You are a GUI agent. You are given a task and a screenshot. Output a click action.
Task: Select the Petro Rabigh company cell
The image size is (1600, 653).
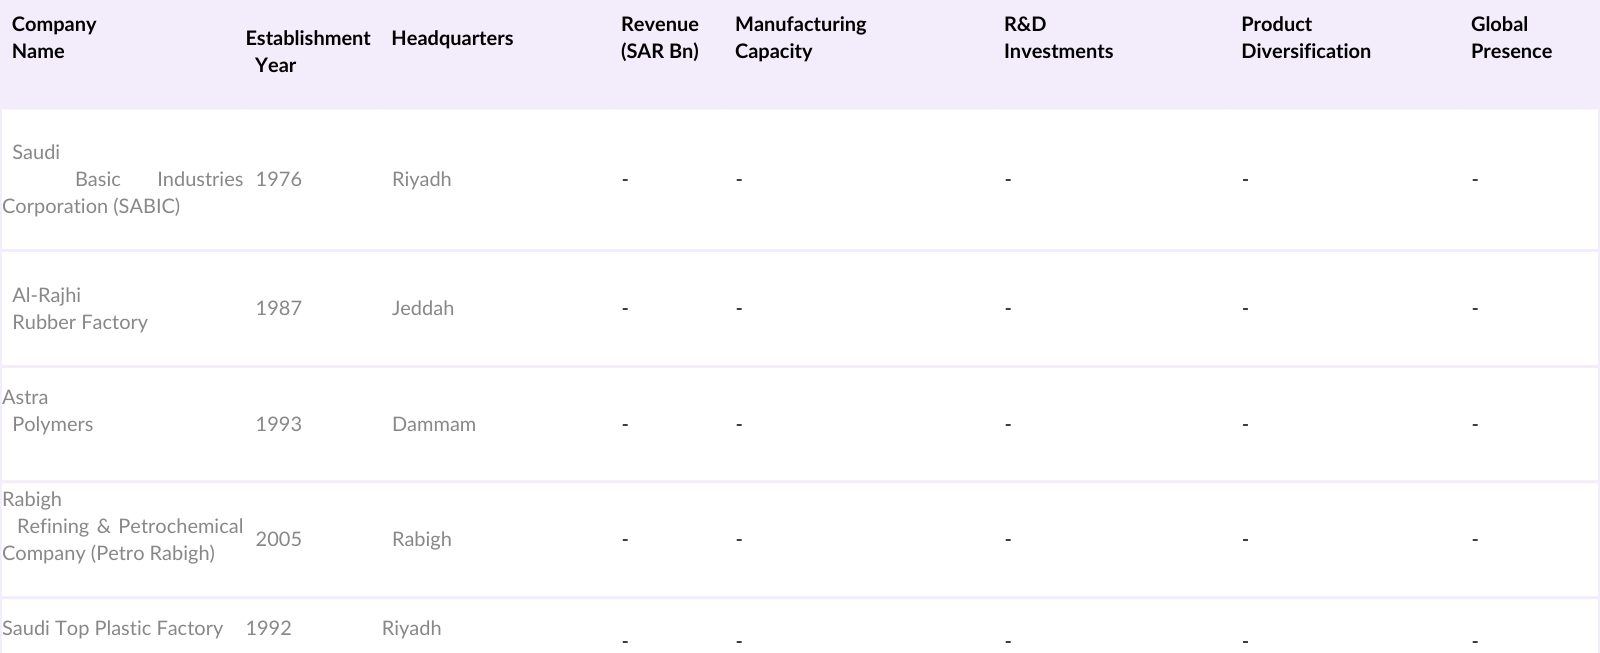[122, 526]
